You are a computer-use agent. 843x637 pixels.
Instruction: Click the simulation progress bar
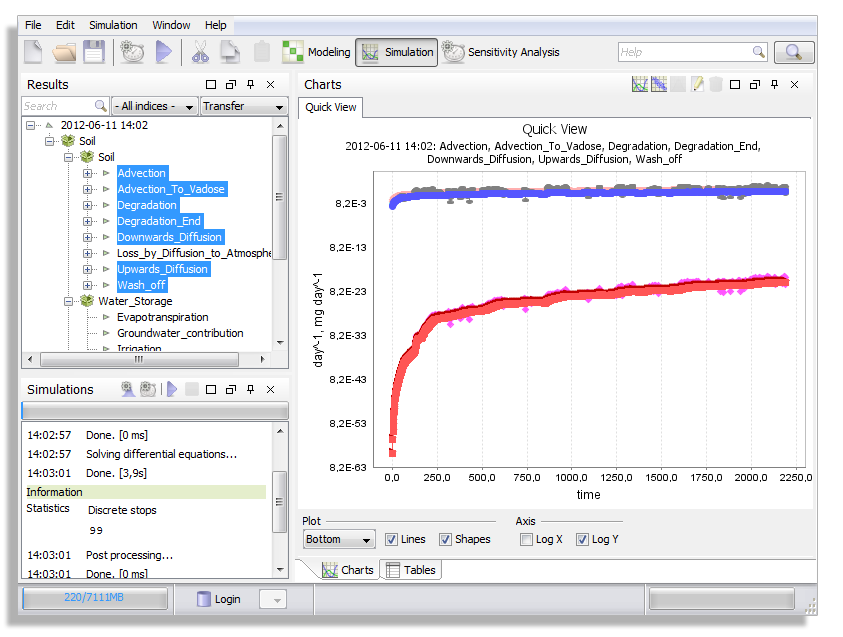(x=155, y=411)
